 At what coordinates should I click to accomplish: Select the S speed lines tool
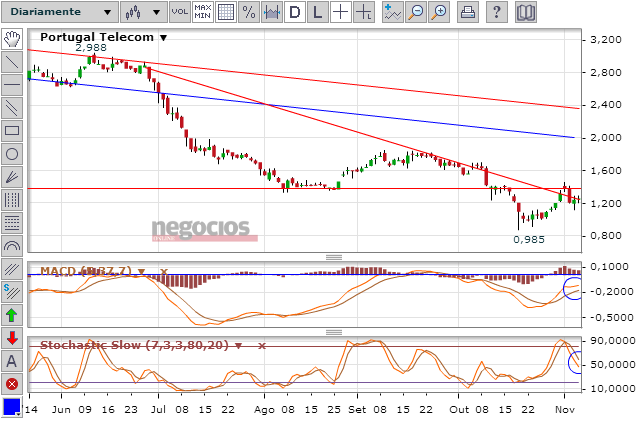pos(12,292)
